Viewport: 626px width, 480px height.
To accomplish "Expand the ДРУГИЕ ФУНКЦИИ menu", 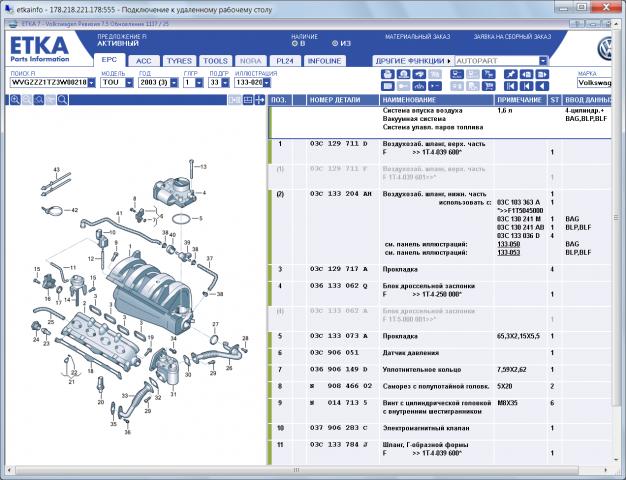I will [413, 61].
